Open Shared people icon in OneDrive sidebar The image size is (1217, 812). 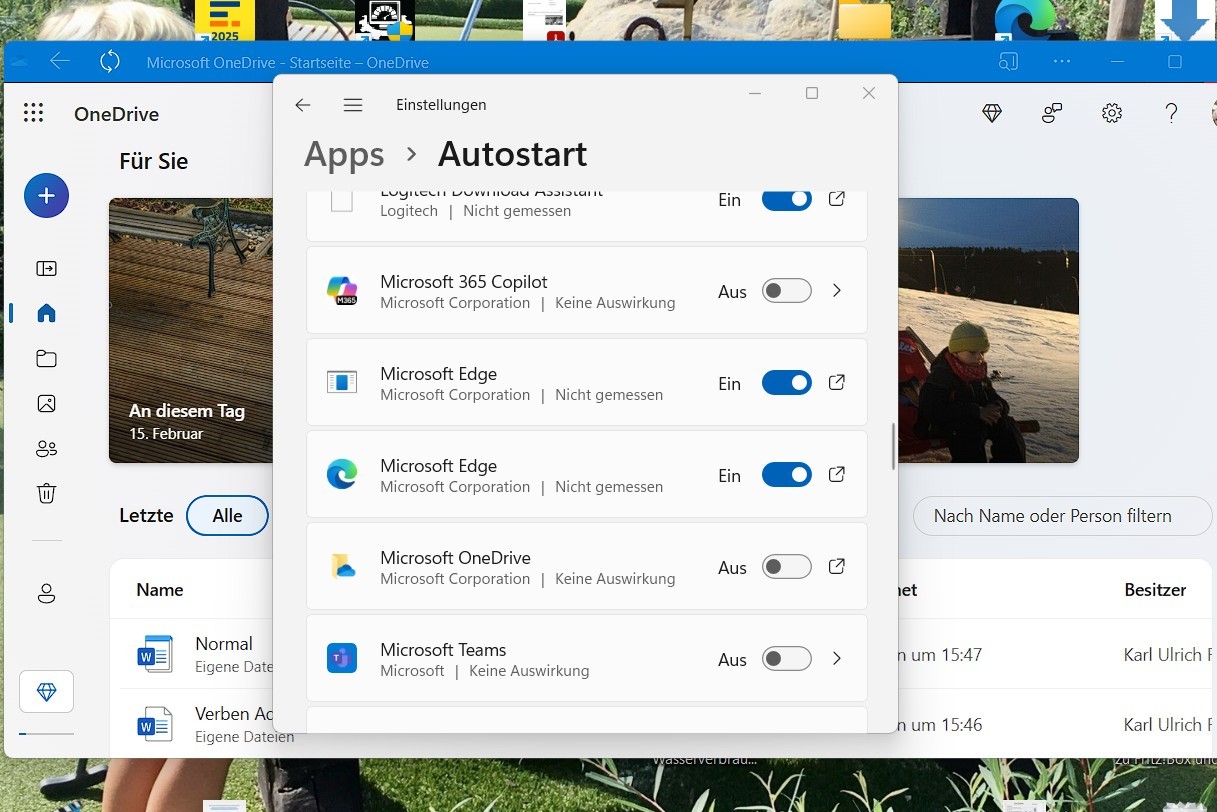[46, 449]
